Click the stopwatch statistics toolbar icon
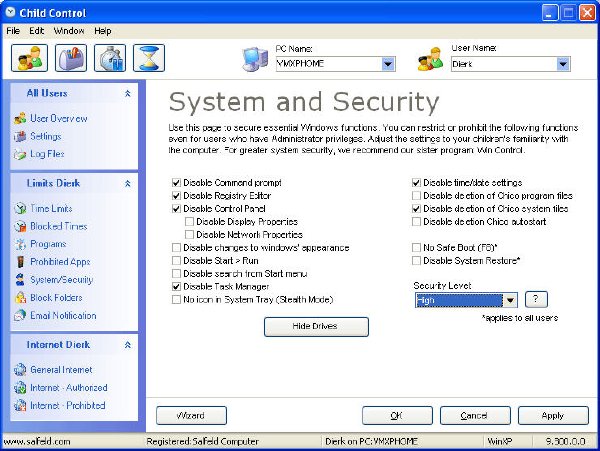The height and width of the screenshot is (451, 600). click(110, 58)
